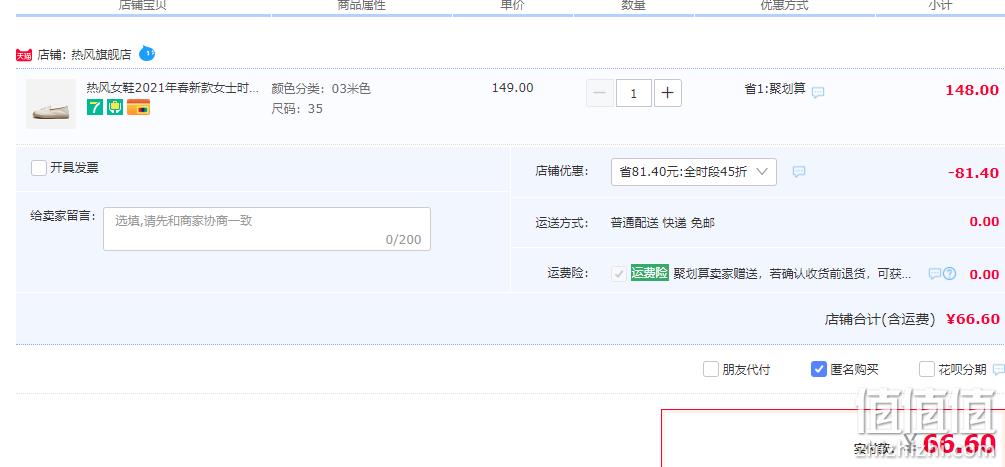Click the 颜色分类：03米色 attribute text
The height and width of the screenshot is (467, 1005).
[x=321, y=88]
